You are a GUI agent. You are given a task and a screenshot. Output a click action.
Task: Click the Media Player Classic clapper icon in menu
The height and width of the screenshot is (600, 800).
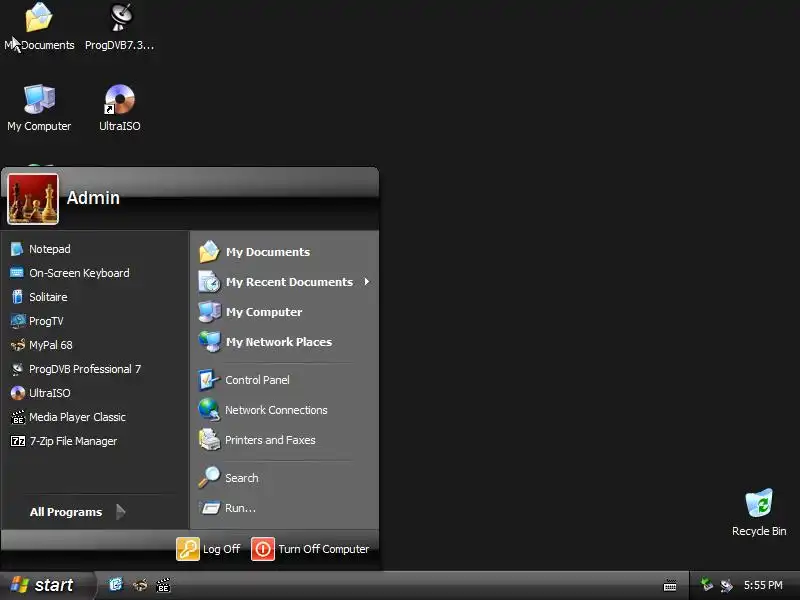click(18, 417)
